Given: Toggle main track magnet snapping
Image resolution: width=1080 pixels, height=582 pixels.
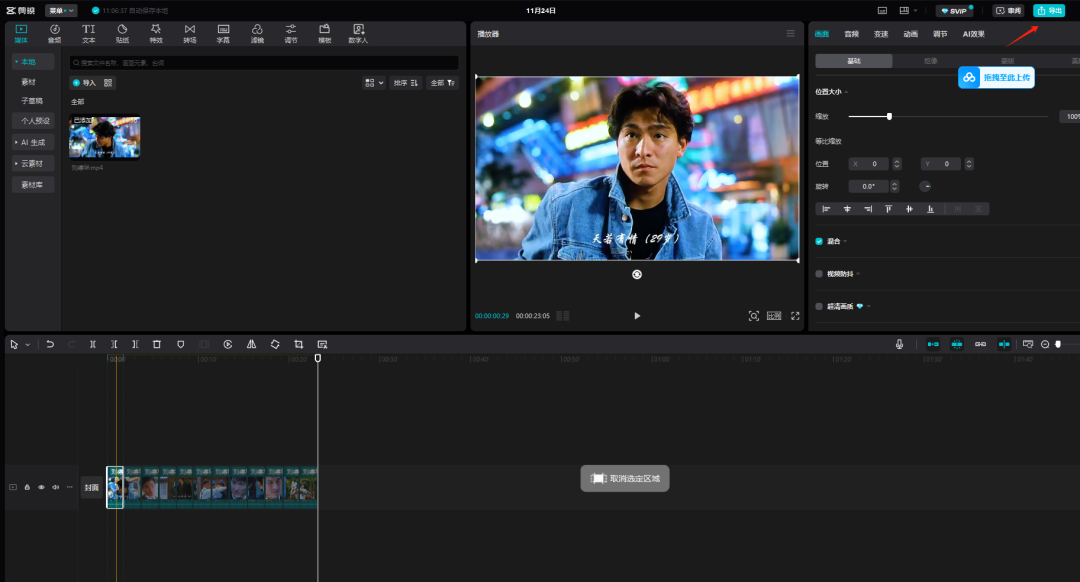Looking at the screenshot, I should point(933,344).
